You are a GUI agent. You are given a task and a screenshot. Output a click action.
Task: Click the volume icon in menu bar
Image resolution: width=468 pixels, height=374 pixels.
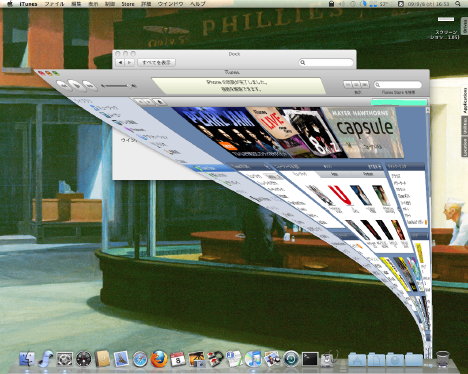click(342, 4)
